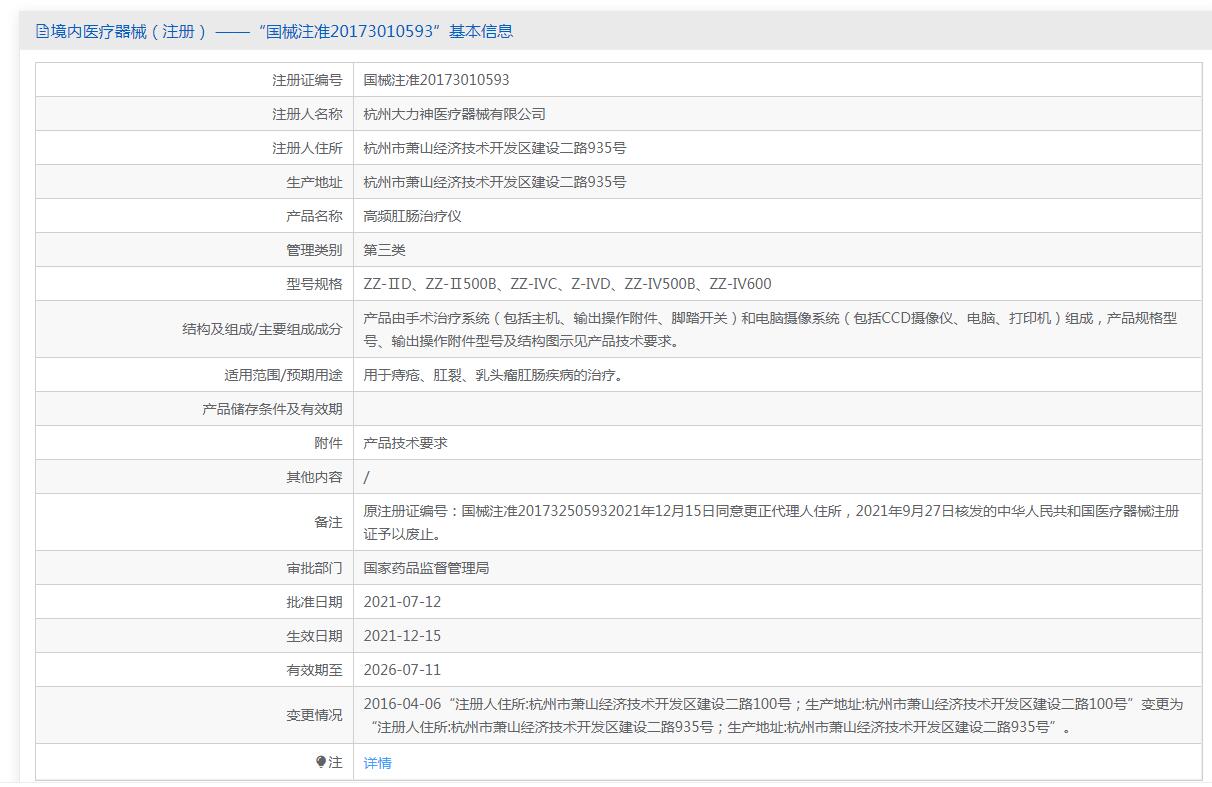This screenshot has height=787, width=1212.
Task: Click the lightbulb icon next to 注
Action: click(320, 762)
